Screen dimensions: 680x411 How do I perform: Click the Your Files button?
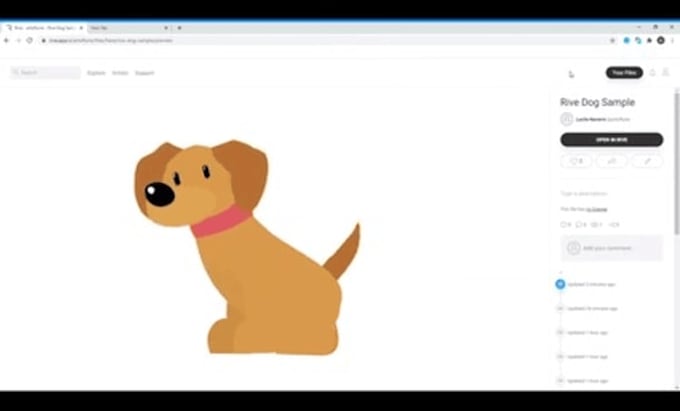coord(624,73)
